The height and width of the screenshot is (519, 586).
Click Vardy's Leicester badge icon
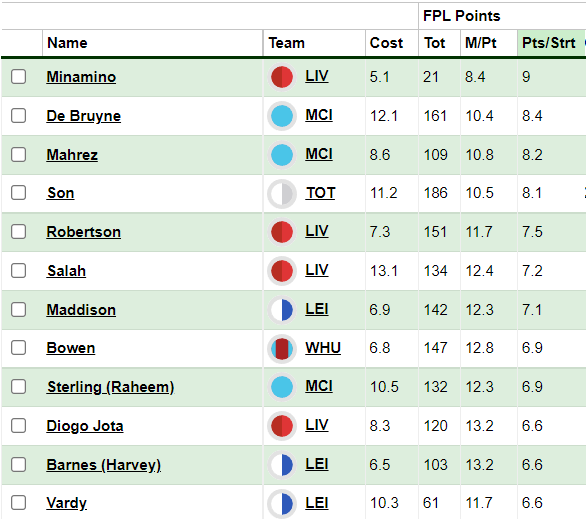click(282, 503)
